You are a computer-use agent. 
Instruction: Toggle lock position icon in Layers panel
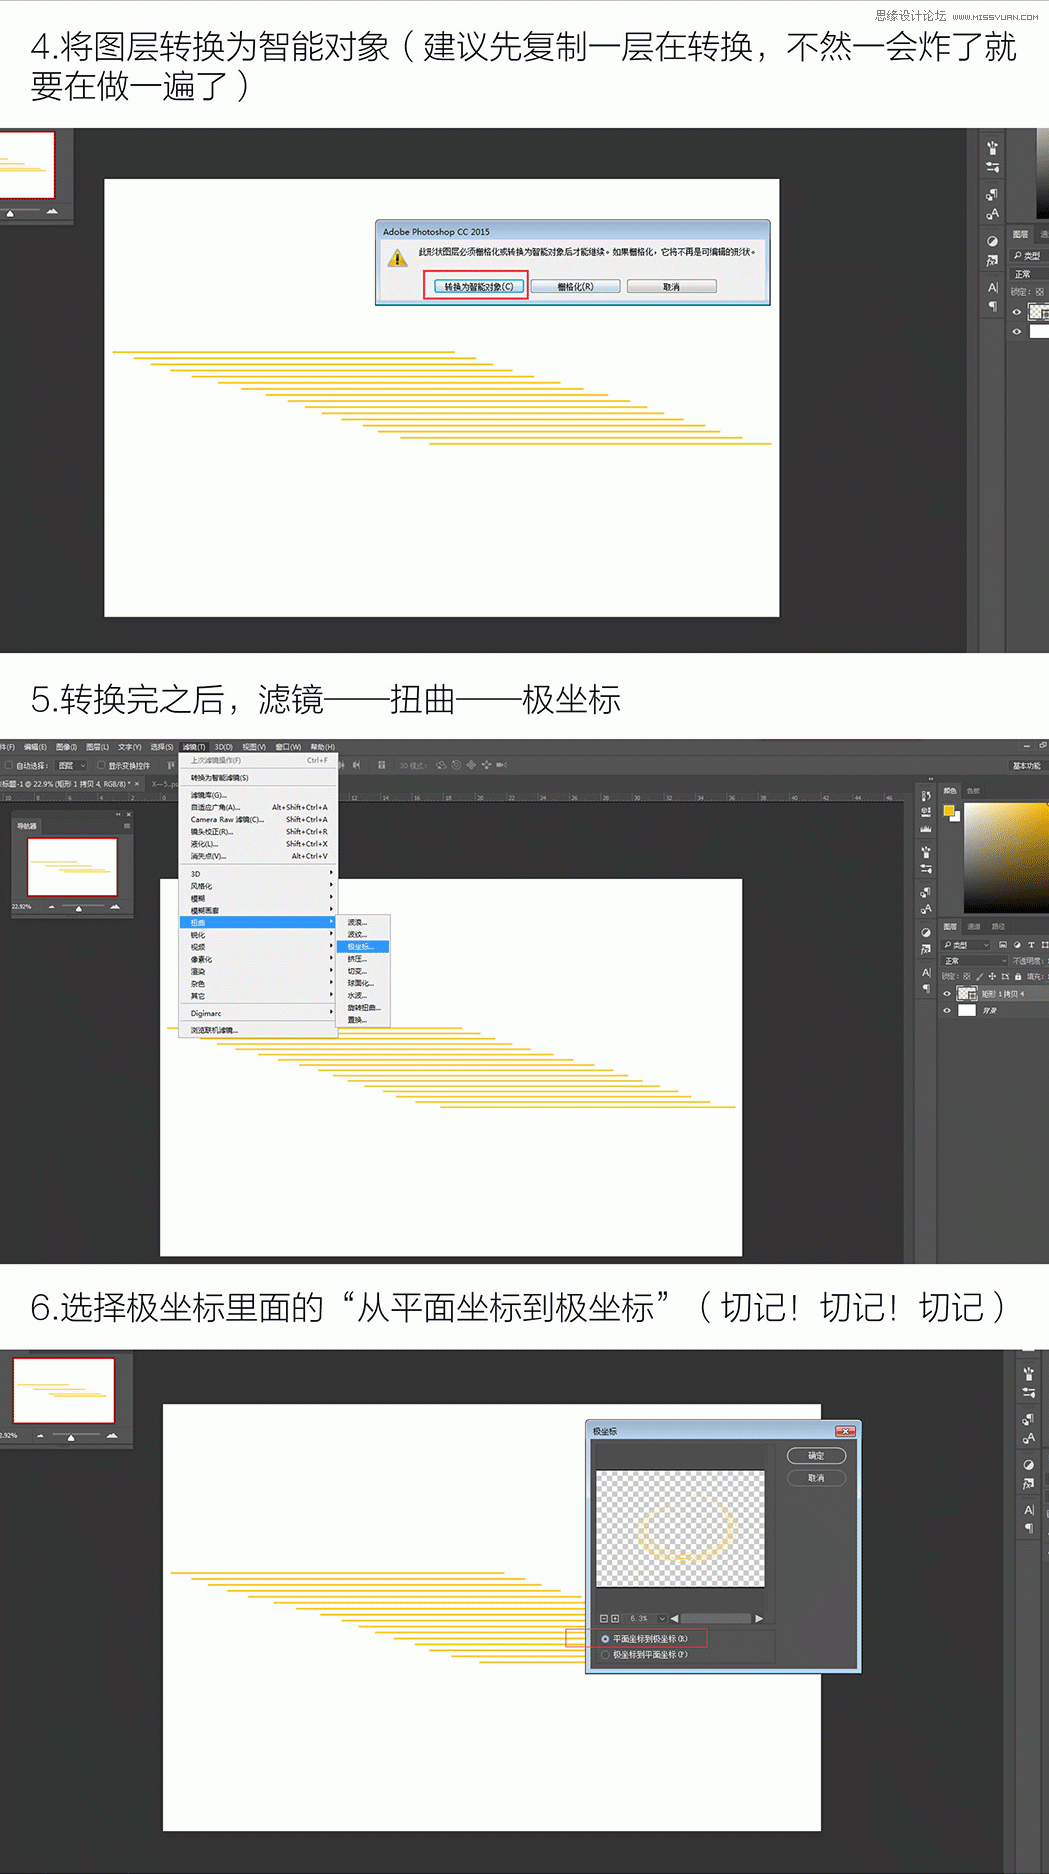coord(992,977)
